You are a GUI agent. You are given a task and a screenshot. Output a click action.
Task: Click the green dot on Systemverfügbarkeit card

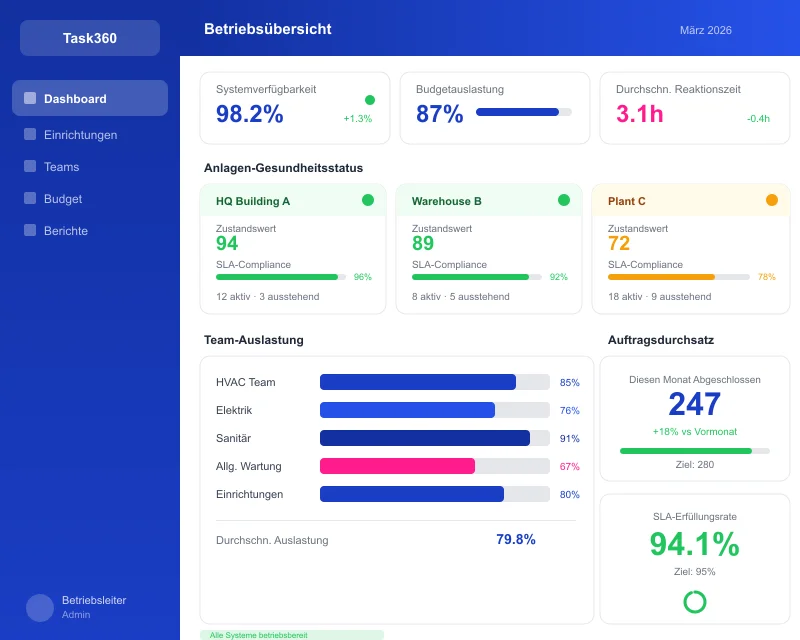[x=369, y=100]
